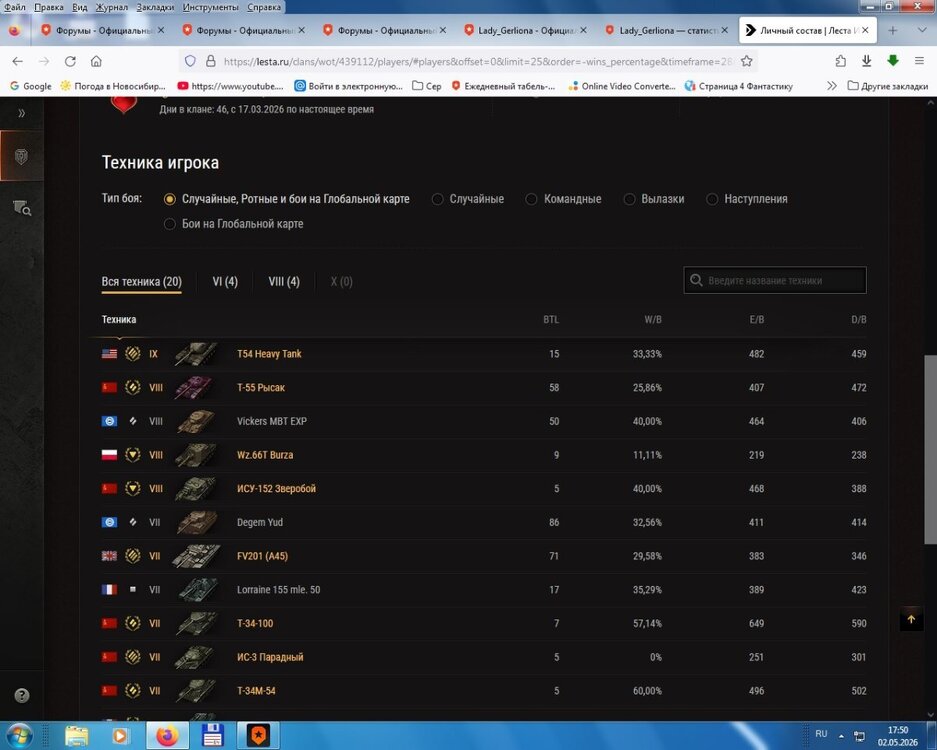Click the page vertical scrollbar thumb
The image size is (937, 750).
pyautogui.click(x=930, y=449)
